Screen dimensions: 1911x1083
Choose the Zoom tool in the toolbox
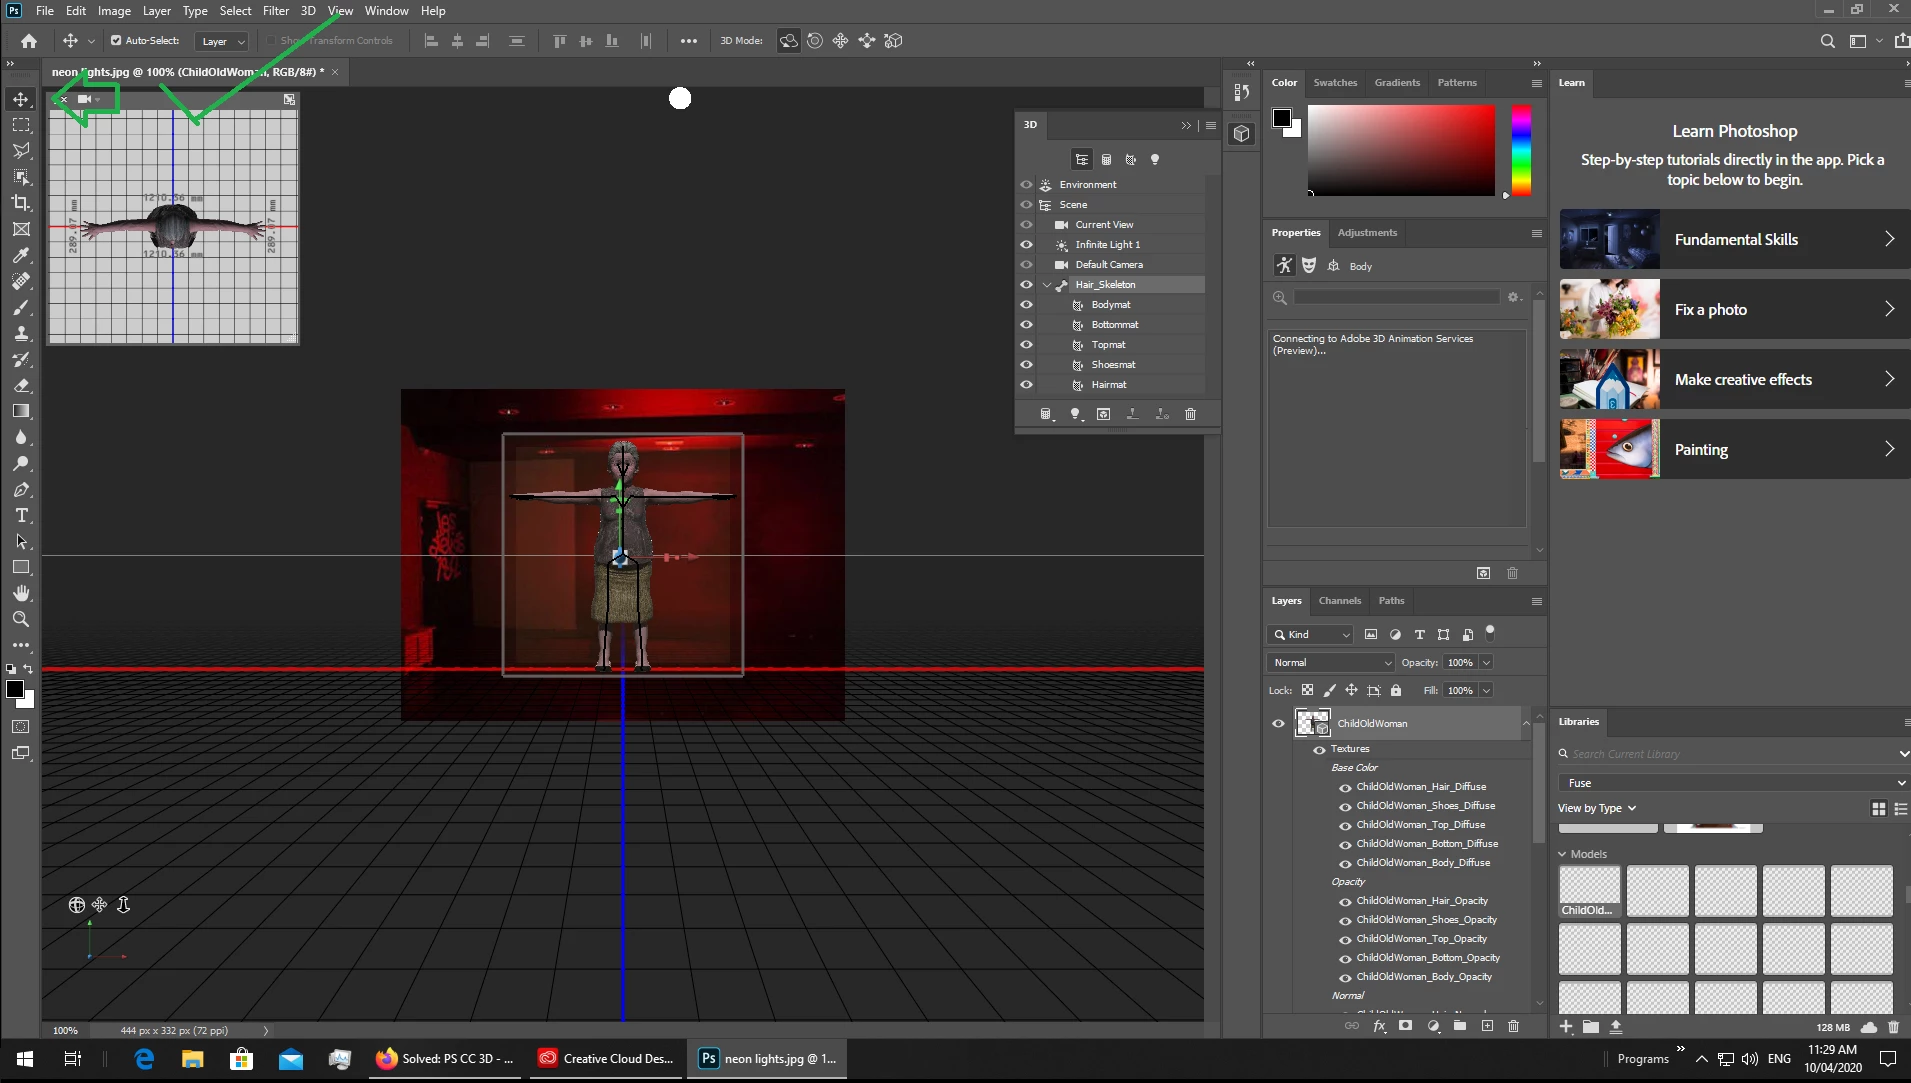pos(21,619)
